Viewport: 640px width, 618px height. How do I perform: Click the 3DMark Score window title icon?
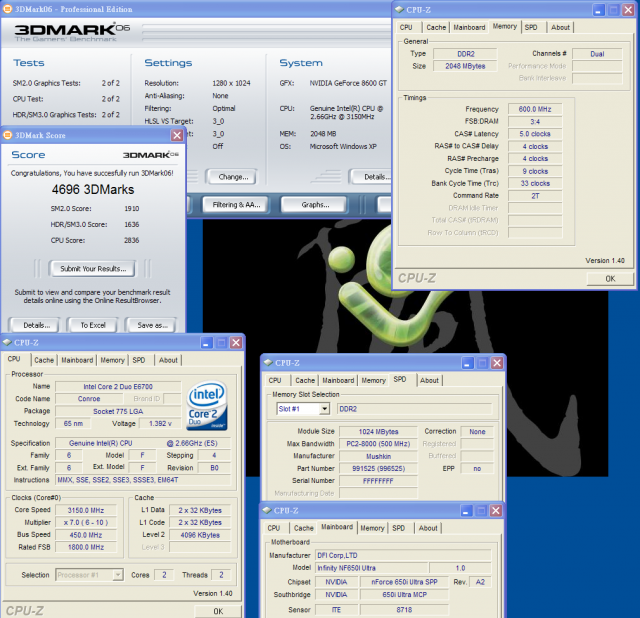coord(8,135)
